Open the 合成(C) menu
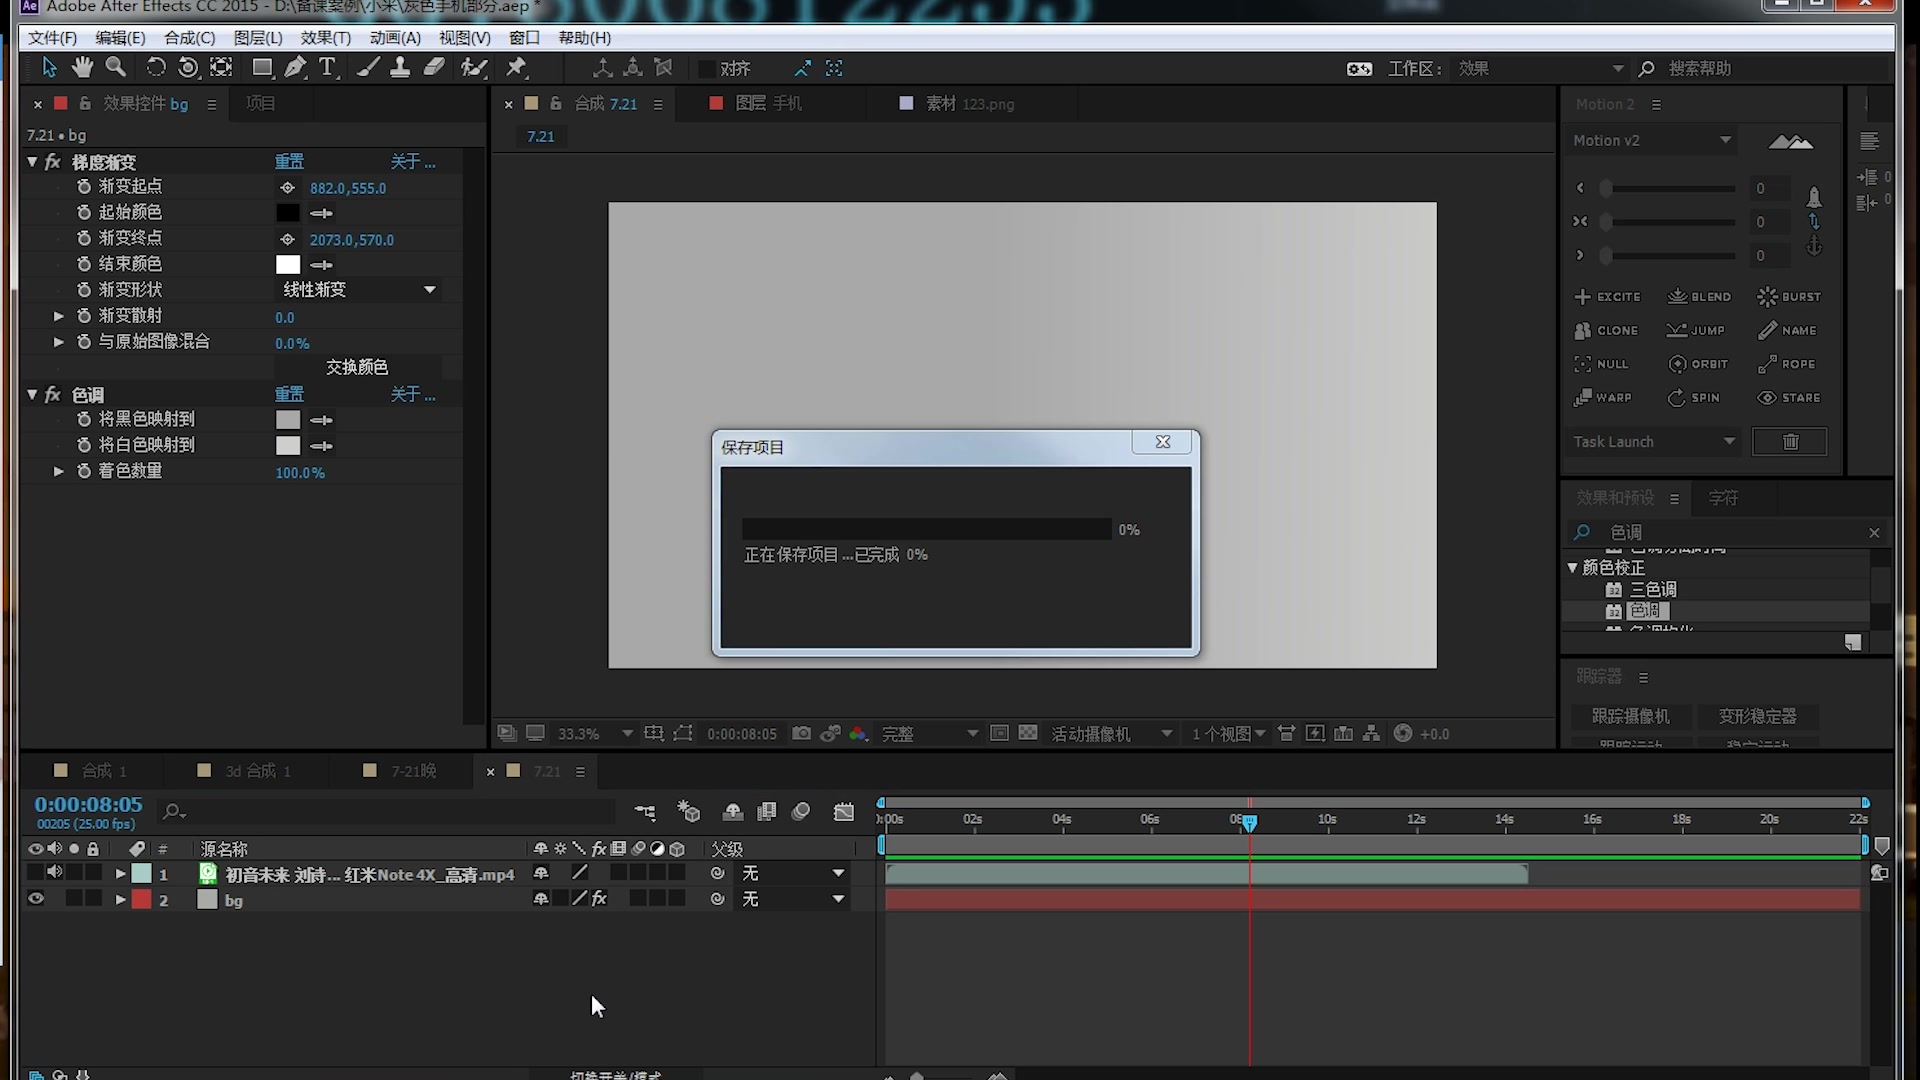This screenshot has width=1920, height=1080. [189, 38]
